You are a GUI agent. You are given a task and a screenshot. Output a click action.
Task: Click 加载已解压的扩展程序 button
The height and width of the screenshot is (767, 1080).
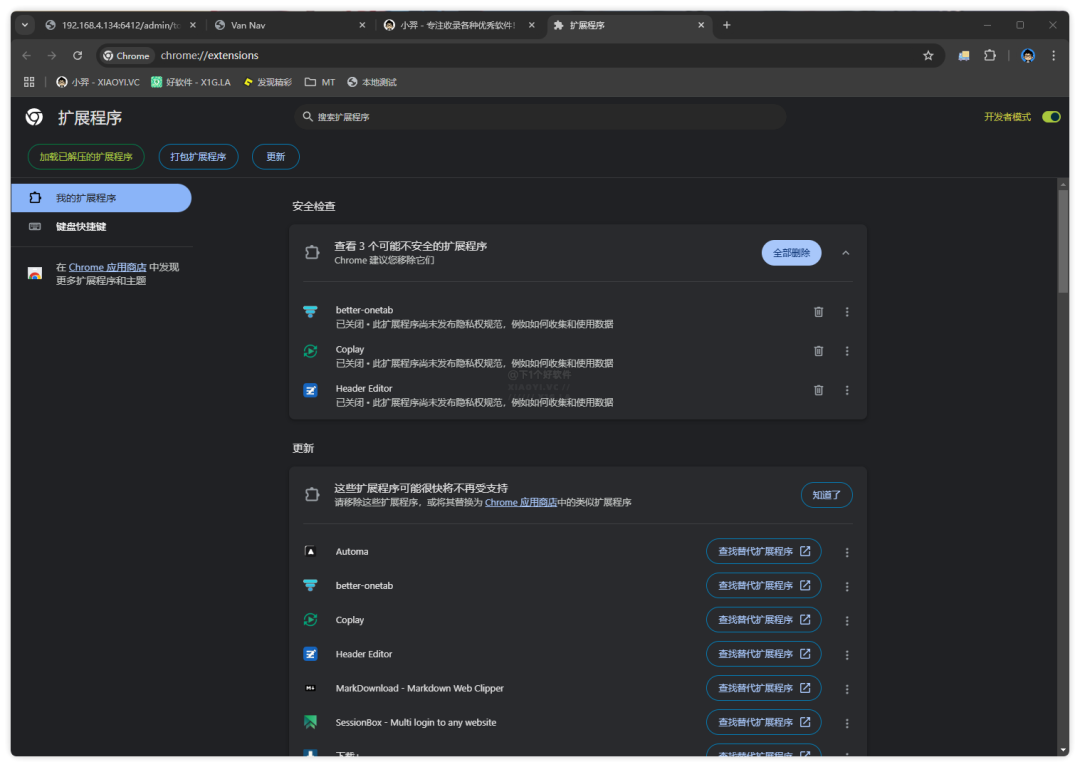pos(86,157)
